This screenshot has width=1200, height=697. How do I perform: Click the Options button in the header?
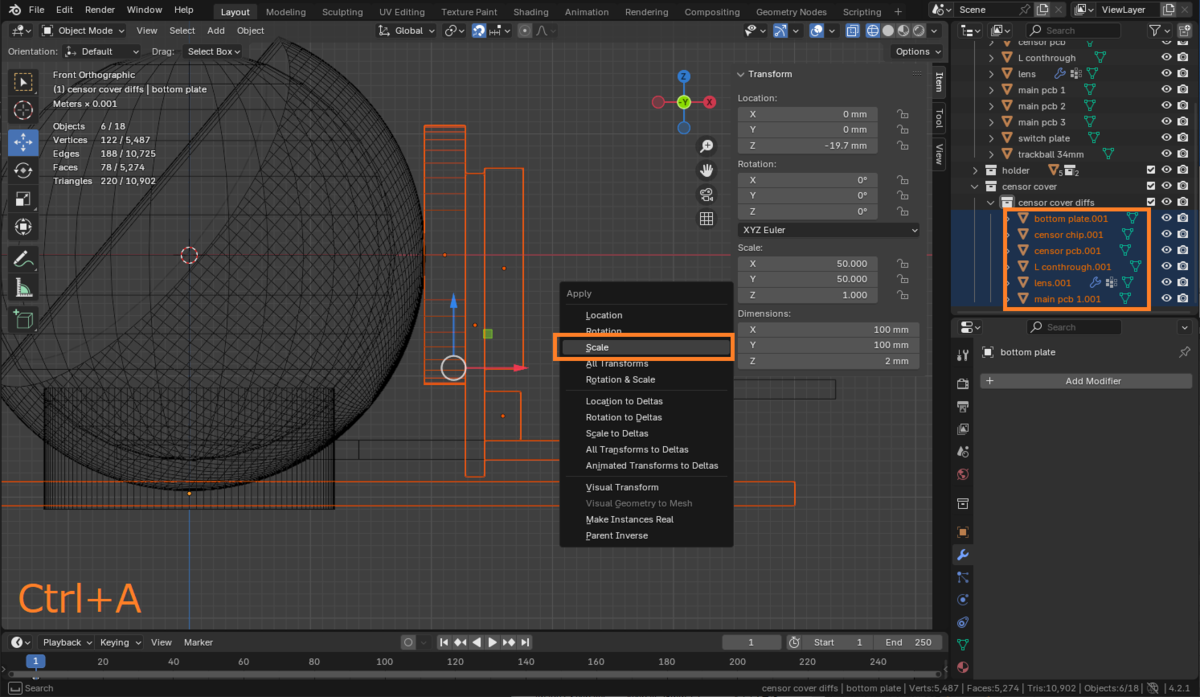click(916, 52)
